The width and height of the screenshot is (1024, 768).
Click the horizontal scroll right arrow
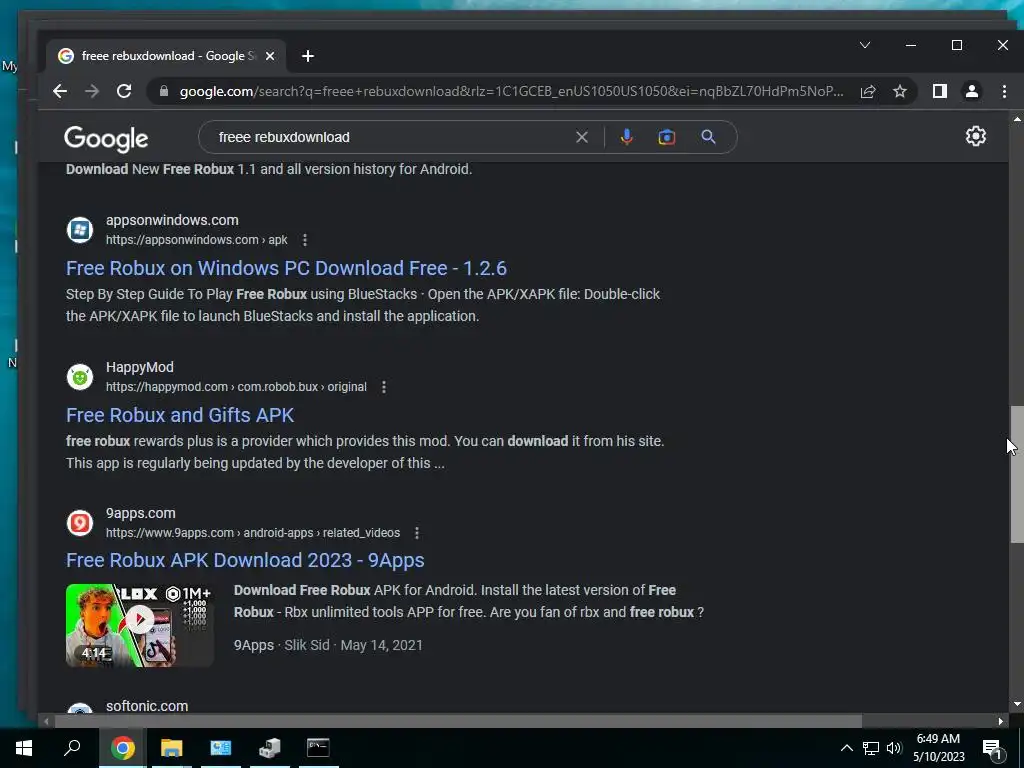click(x=1000, y=722)
